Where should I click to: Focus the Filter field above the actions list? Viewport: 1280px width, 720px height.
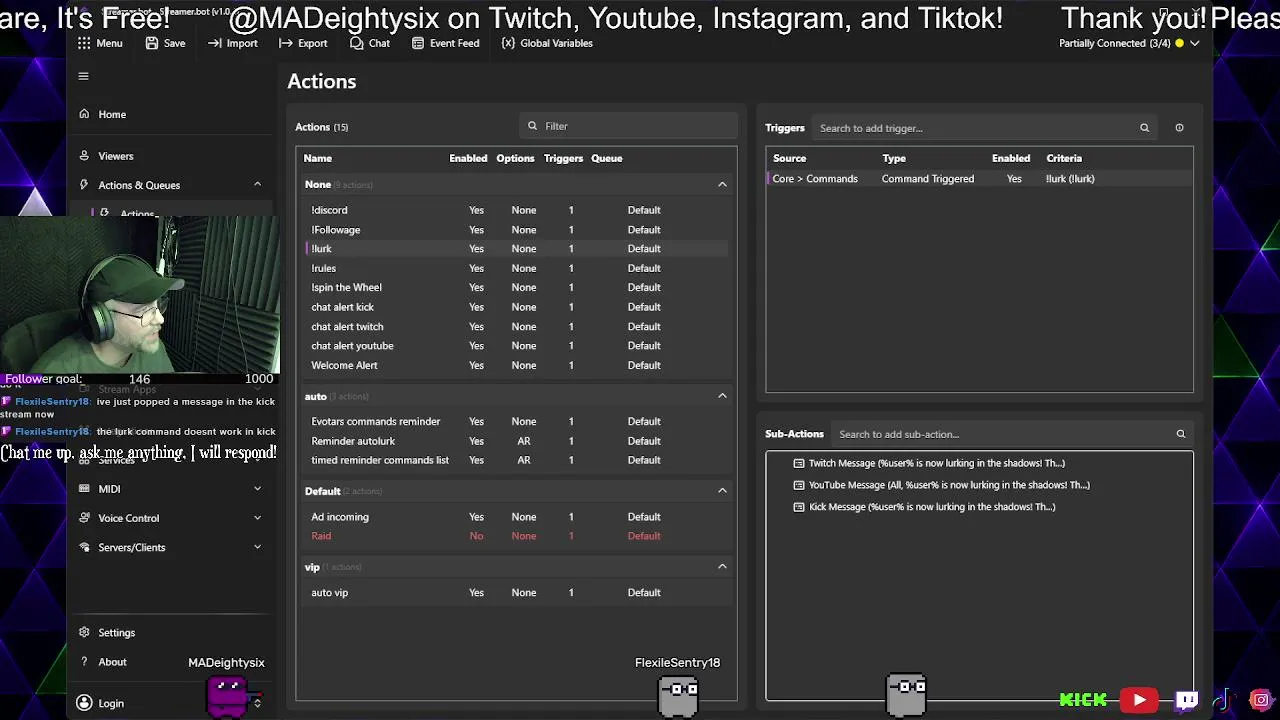[629, 126]
